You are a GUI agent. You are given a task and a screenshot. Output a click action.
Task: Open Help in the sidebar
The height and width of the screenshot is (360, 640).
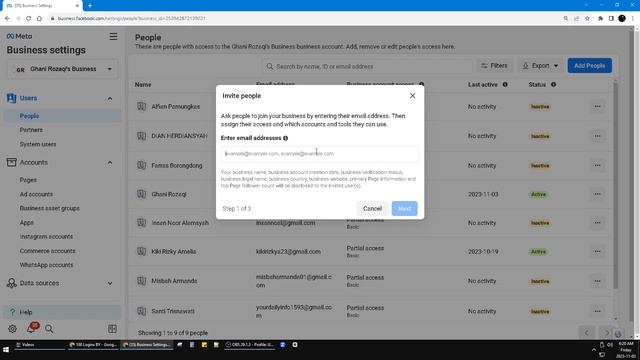[62, 312]
